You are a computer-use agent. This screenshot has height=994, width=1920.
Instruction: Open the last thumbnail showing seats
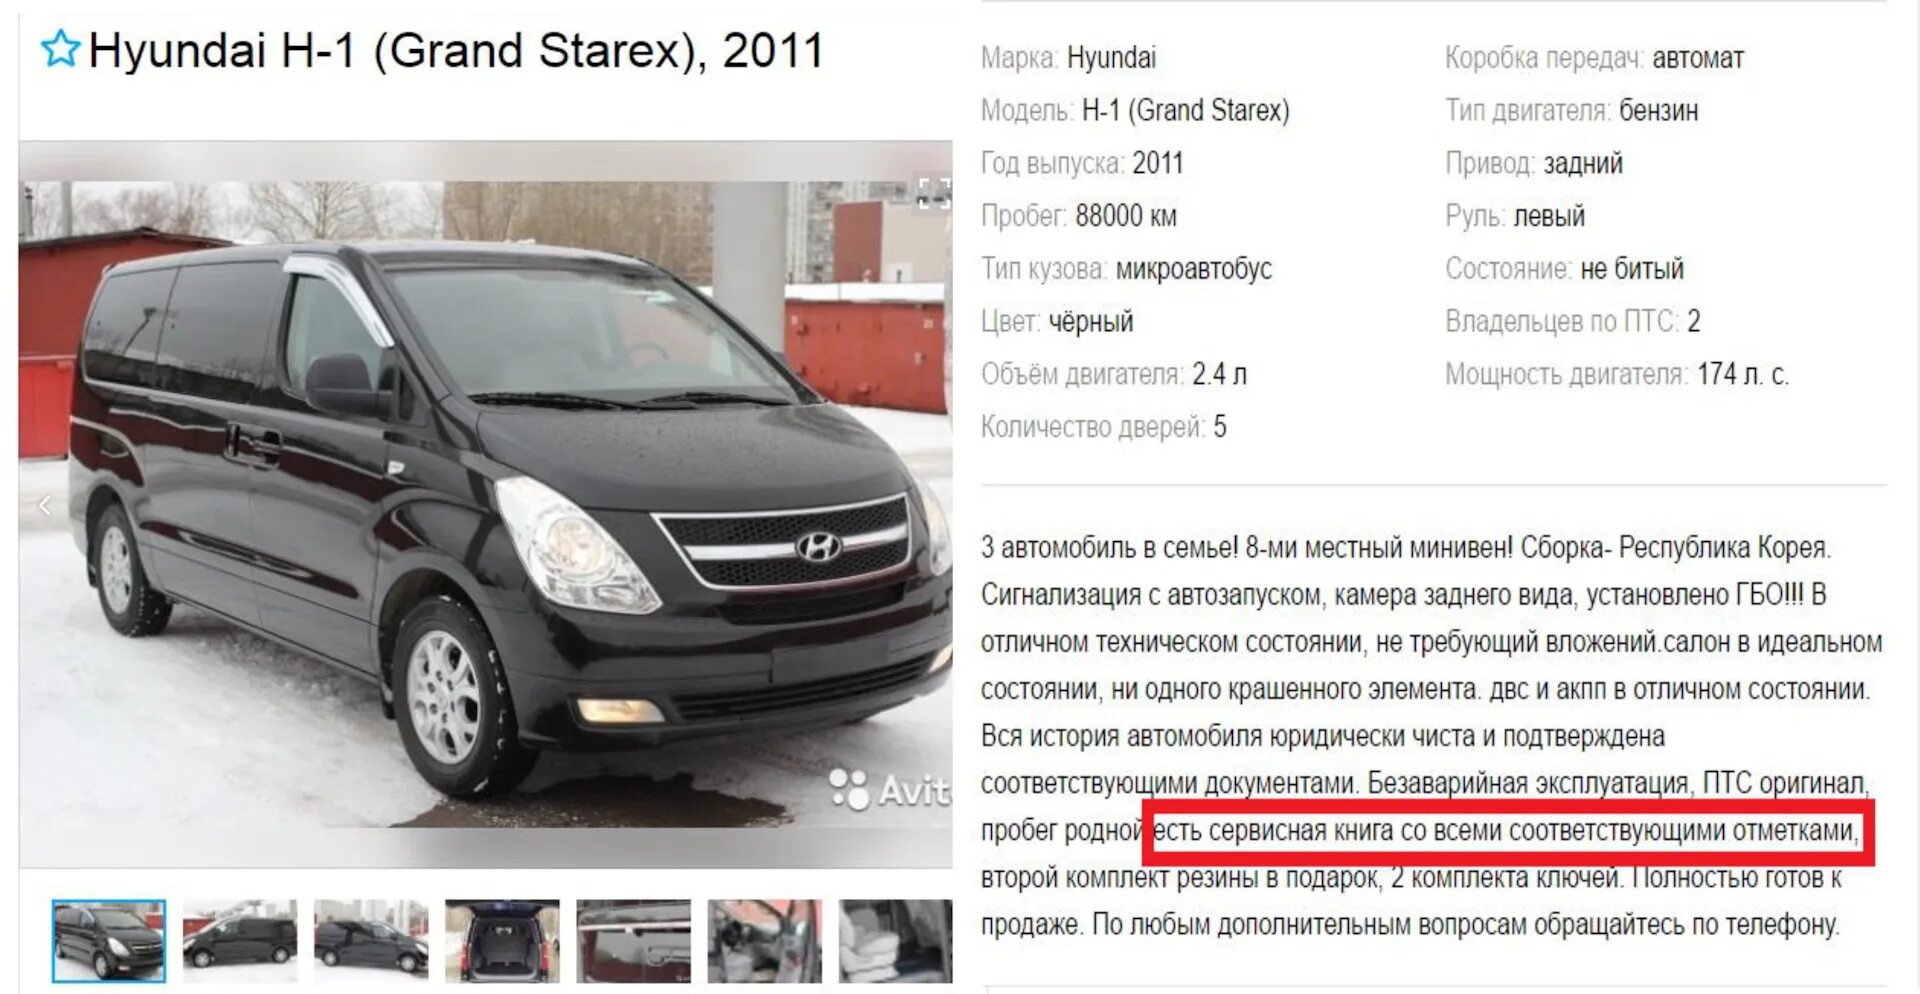(x=895, y=941)
